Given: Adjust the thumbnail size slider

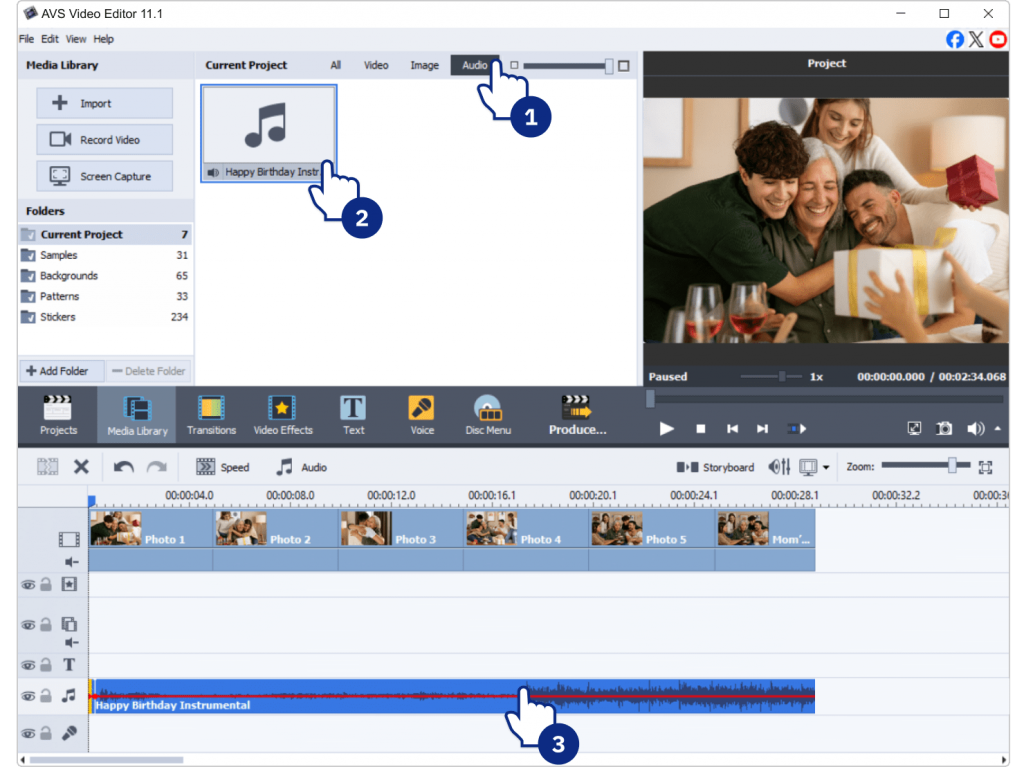Looking at the screenshot, I should pyautogui.click(x=609, y=65).
